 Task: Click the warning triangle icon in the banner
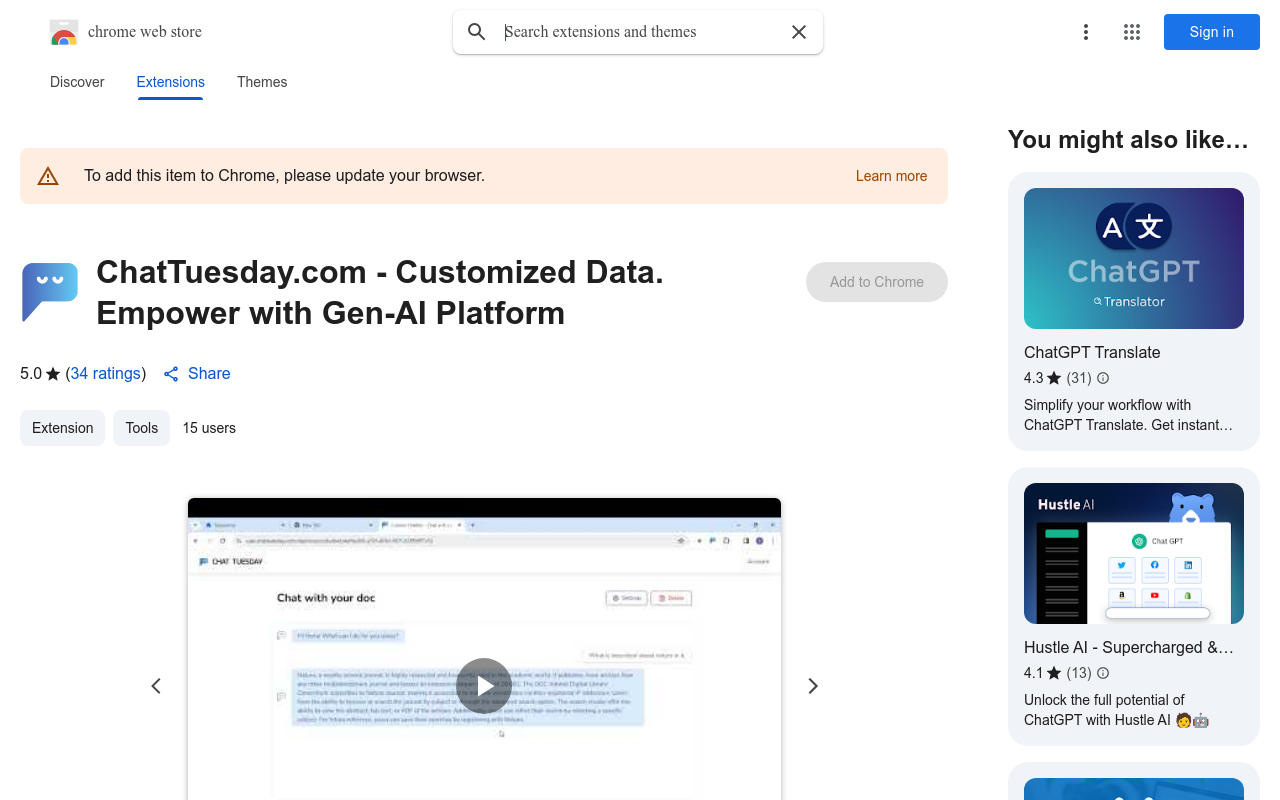coord(48,176)
